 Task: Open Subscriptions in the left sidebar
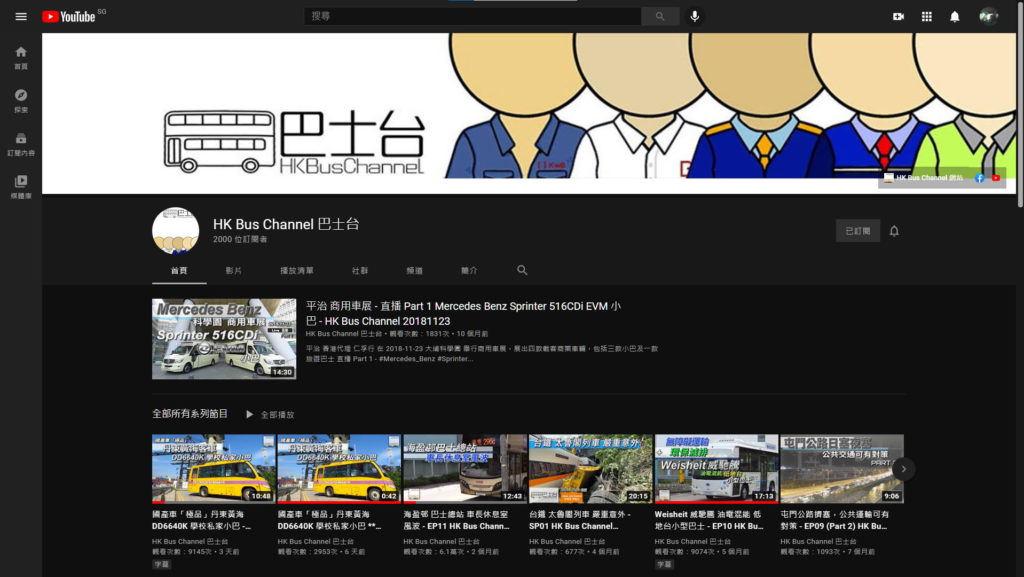21,144
